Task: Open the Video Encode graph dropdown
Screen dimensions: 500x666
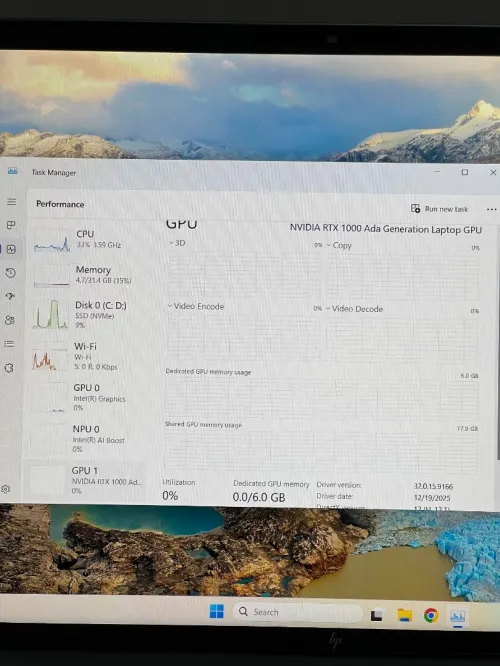Action: click(x=195, y=306)
